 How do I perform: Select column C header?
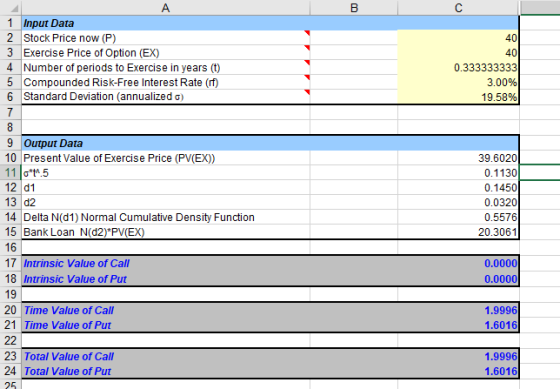(458, 8)
